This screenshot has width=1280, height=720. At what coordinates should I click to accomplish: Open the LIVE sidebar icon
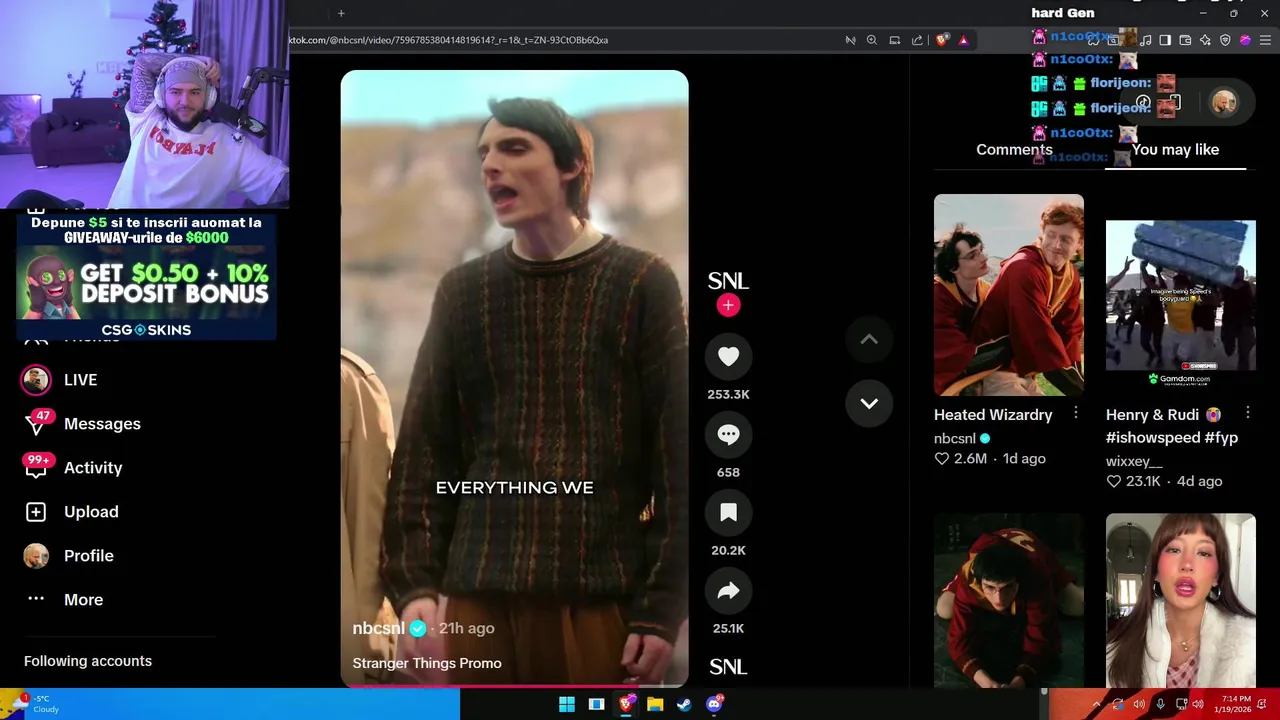36,380
